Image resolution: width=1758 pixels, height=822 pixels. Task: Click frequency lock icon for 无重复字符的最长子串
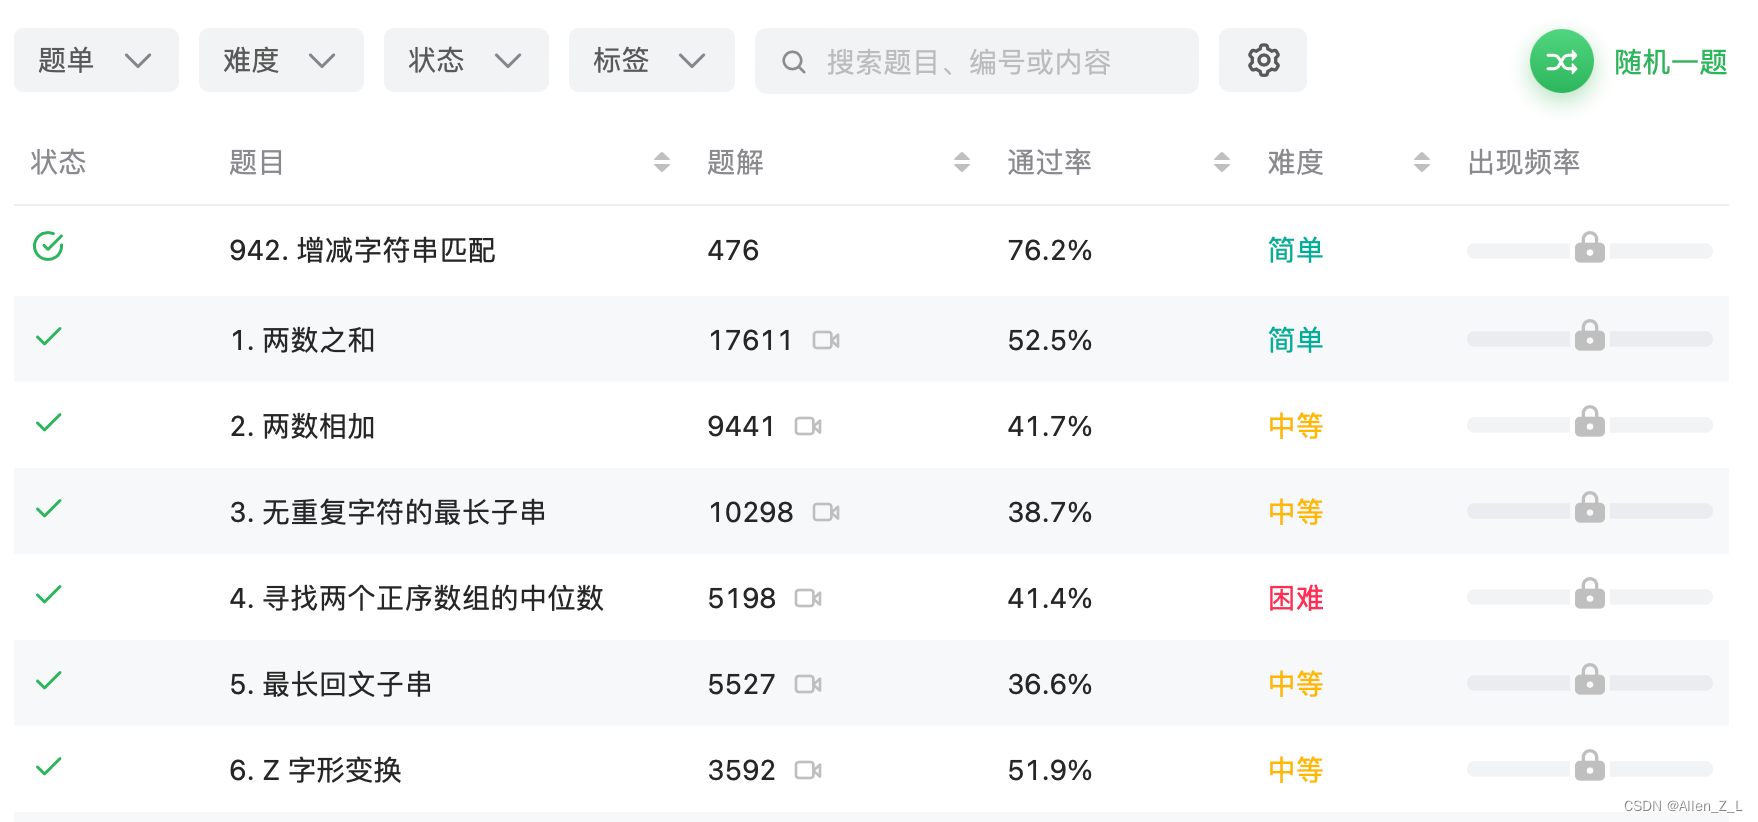point(1589,507)
